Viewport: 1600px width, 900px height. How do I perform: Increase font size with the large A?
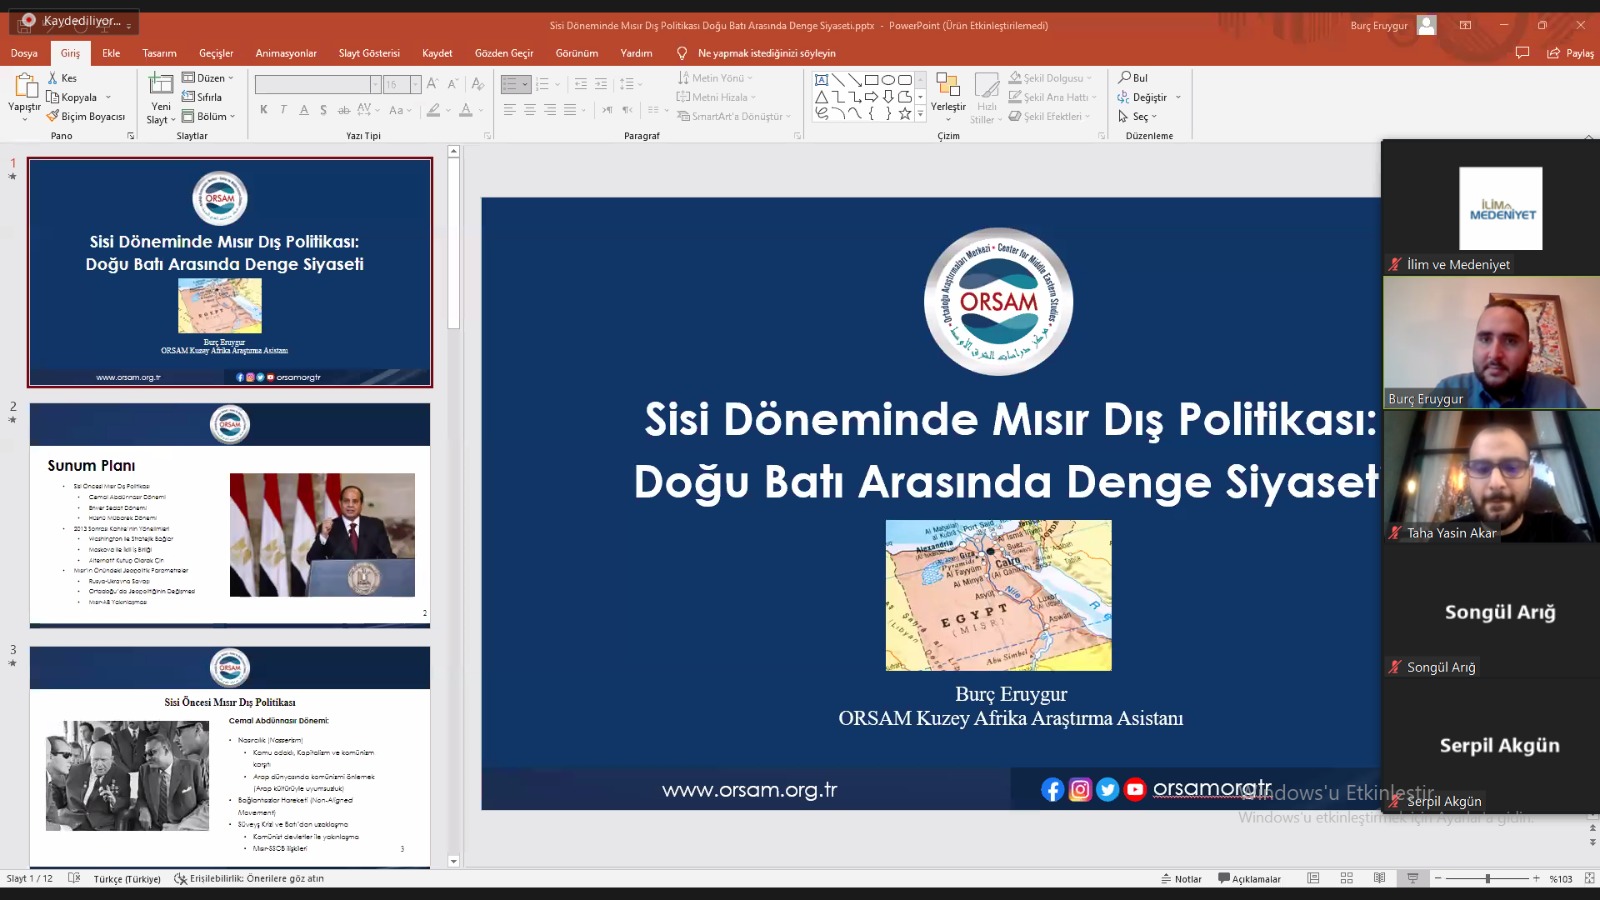(x=432, y=84)
